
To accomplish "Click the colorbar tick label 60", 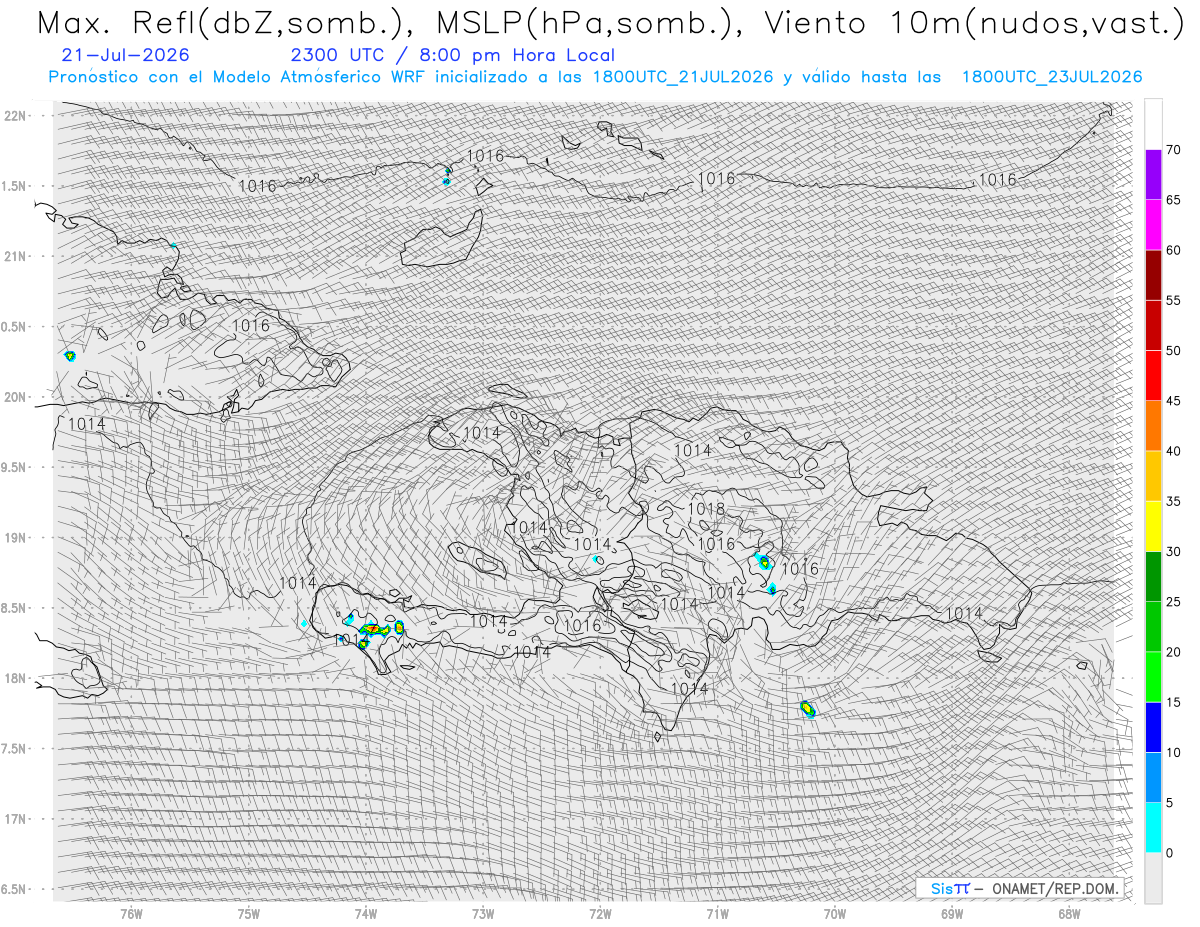I will 1173,250.
